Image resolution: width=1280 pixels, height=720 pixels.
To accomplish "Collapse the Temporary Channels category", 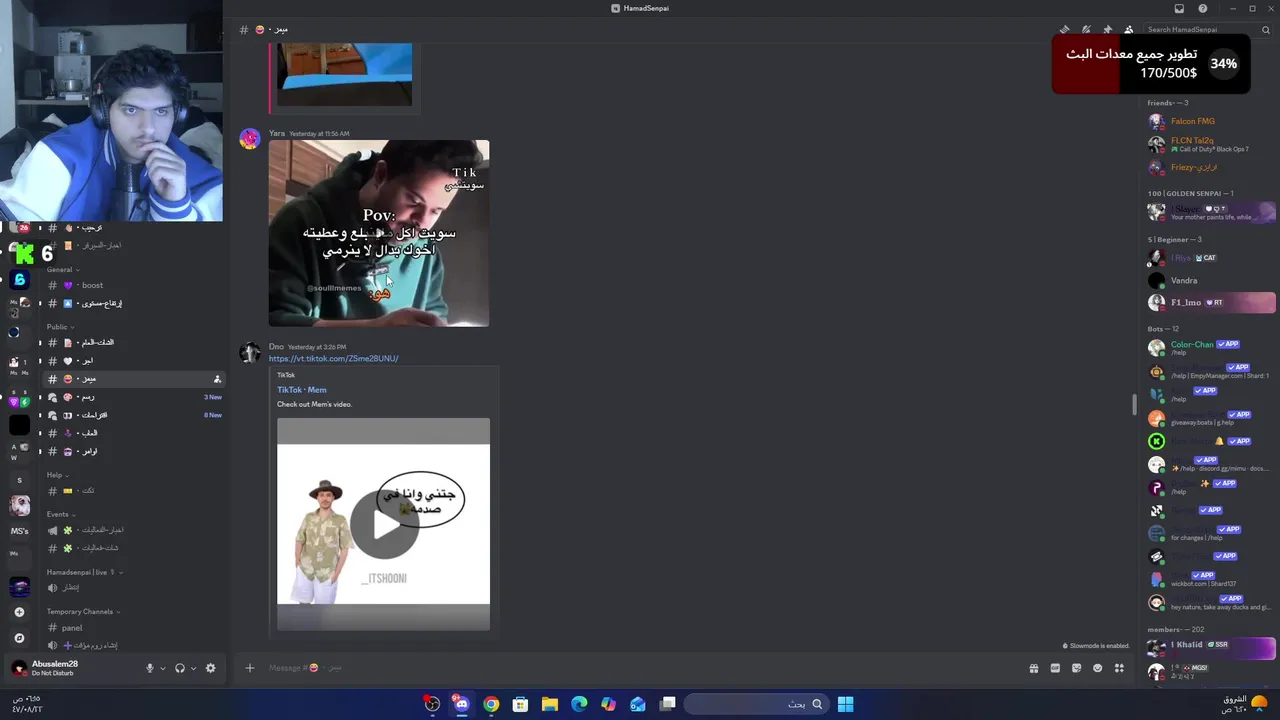I will [83, 611].
